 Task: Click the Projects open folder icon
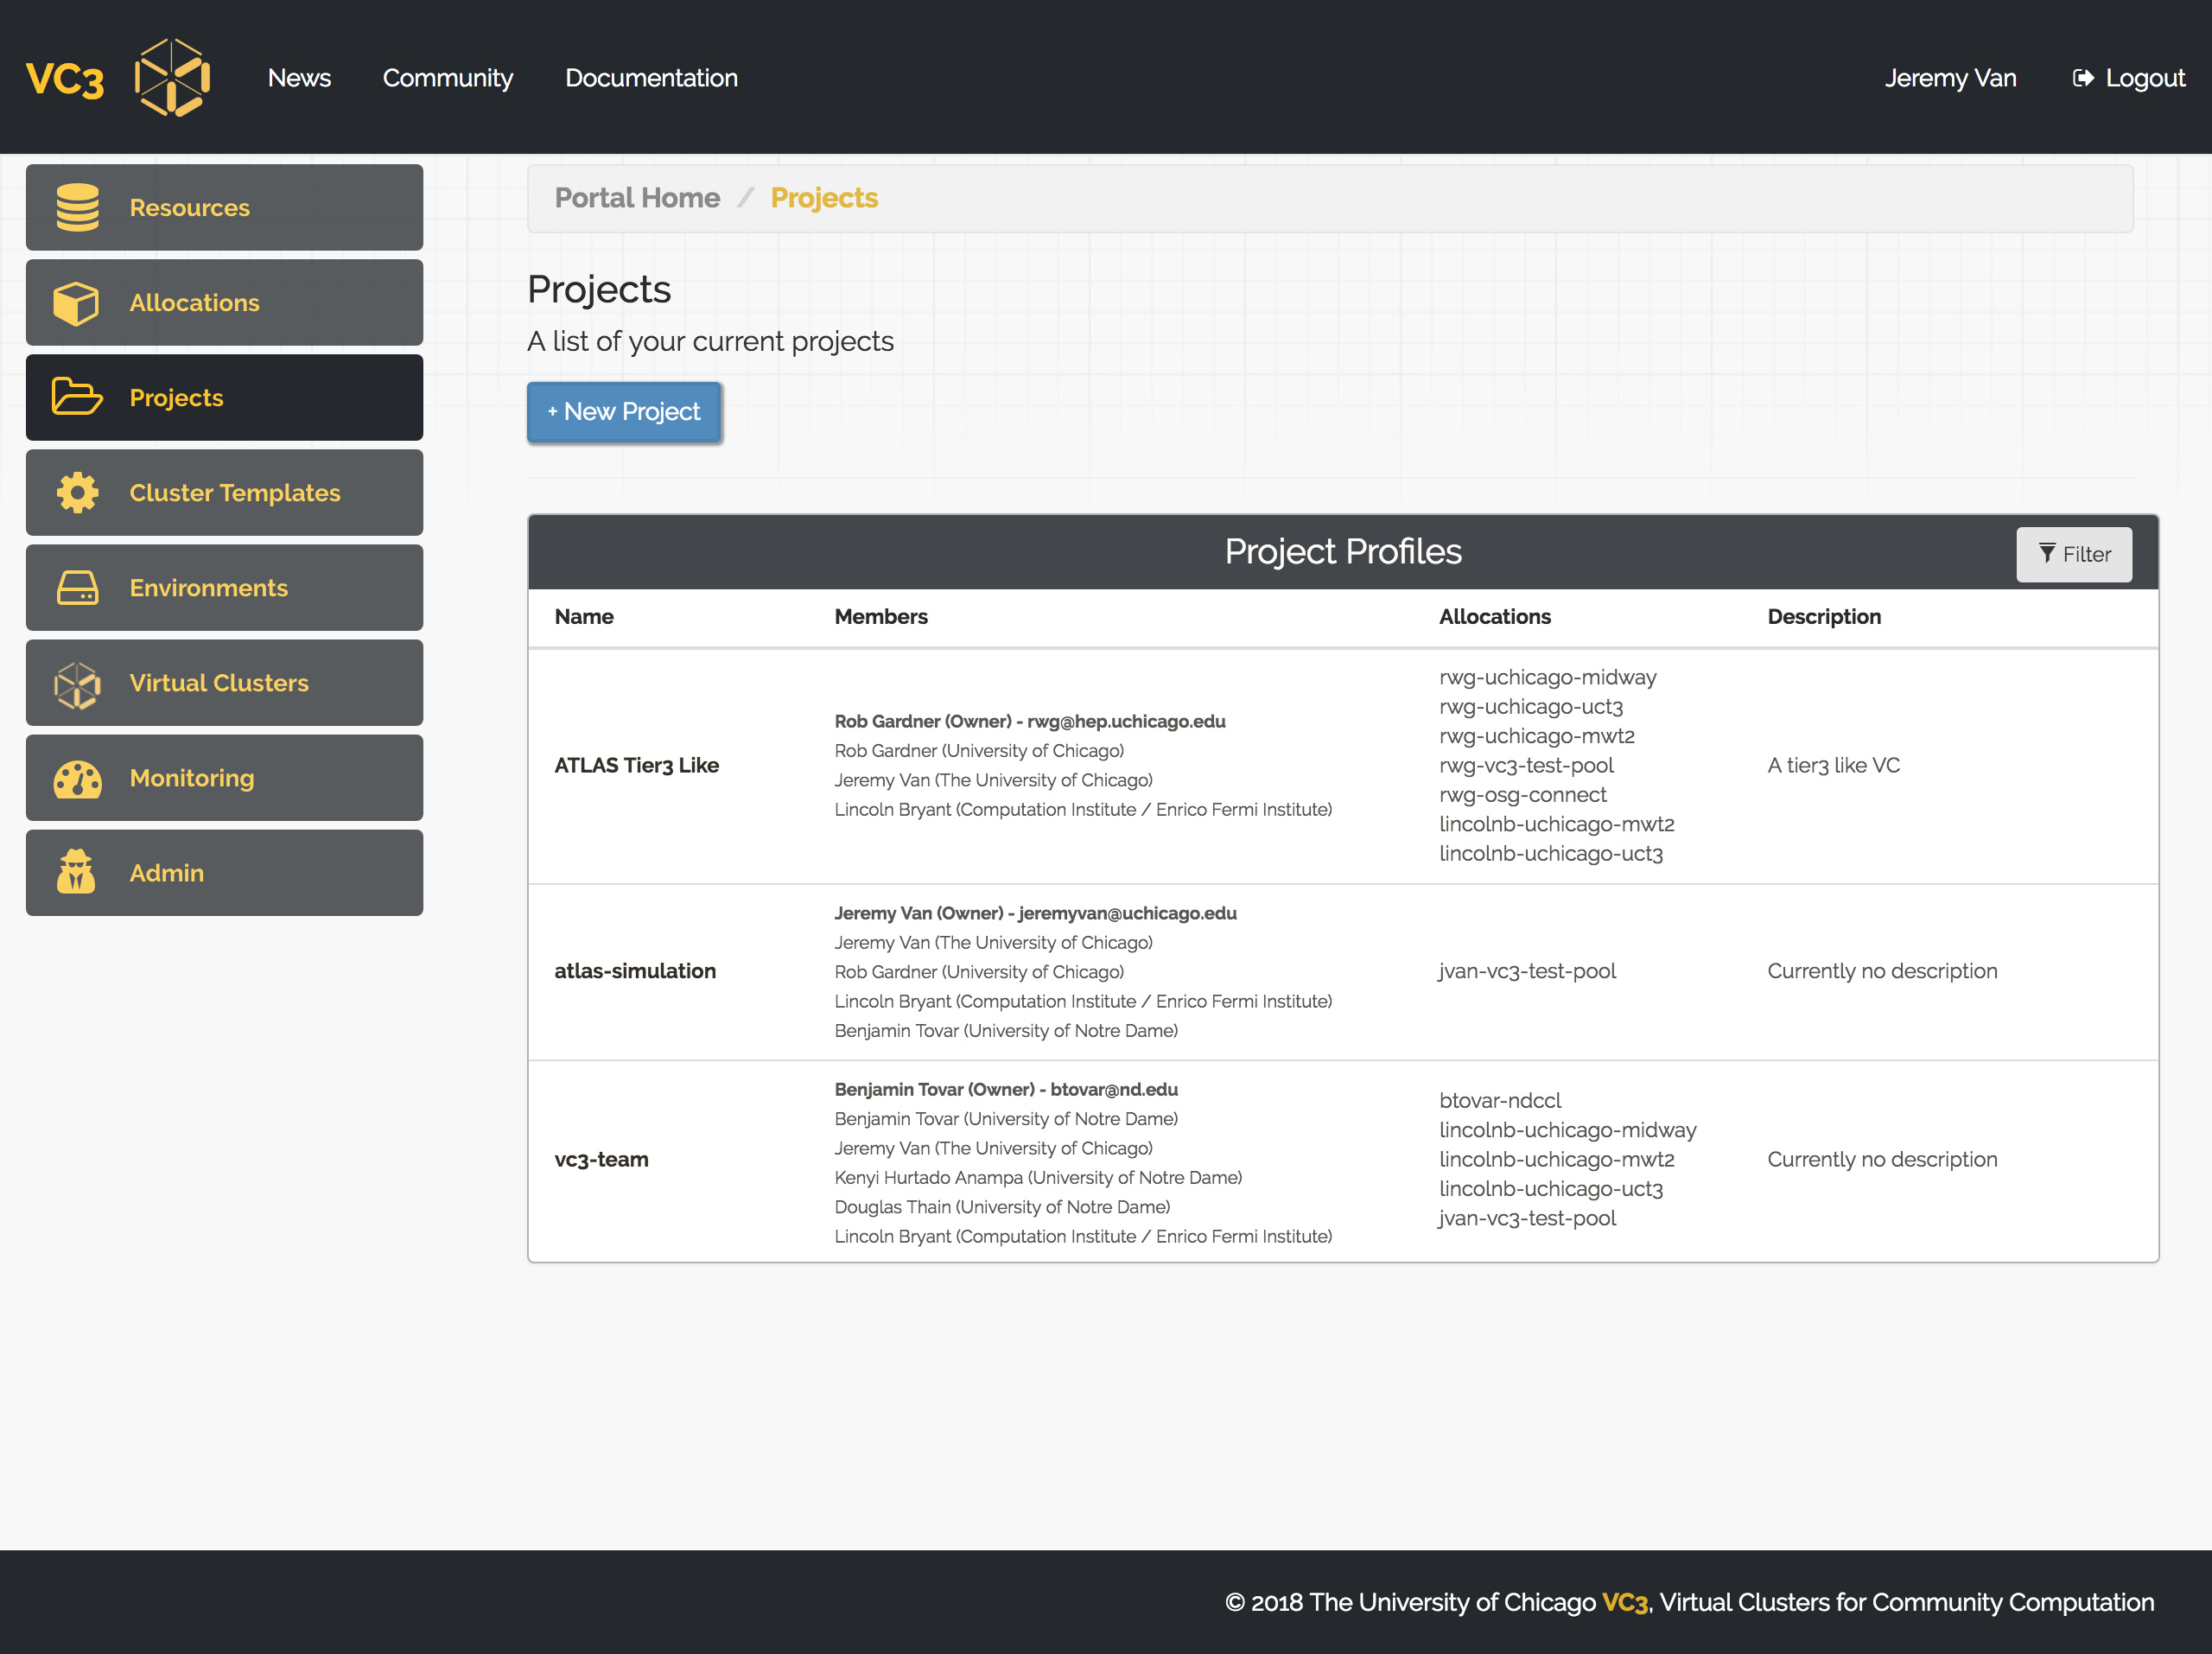click(77, 397)
